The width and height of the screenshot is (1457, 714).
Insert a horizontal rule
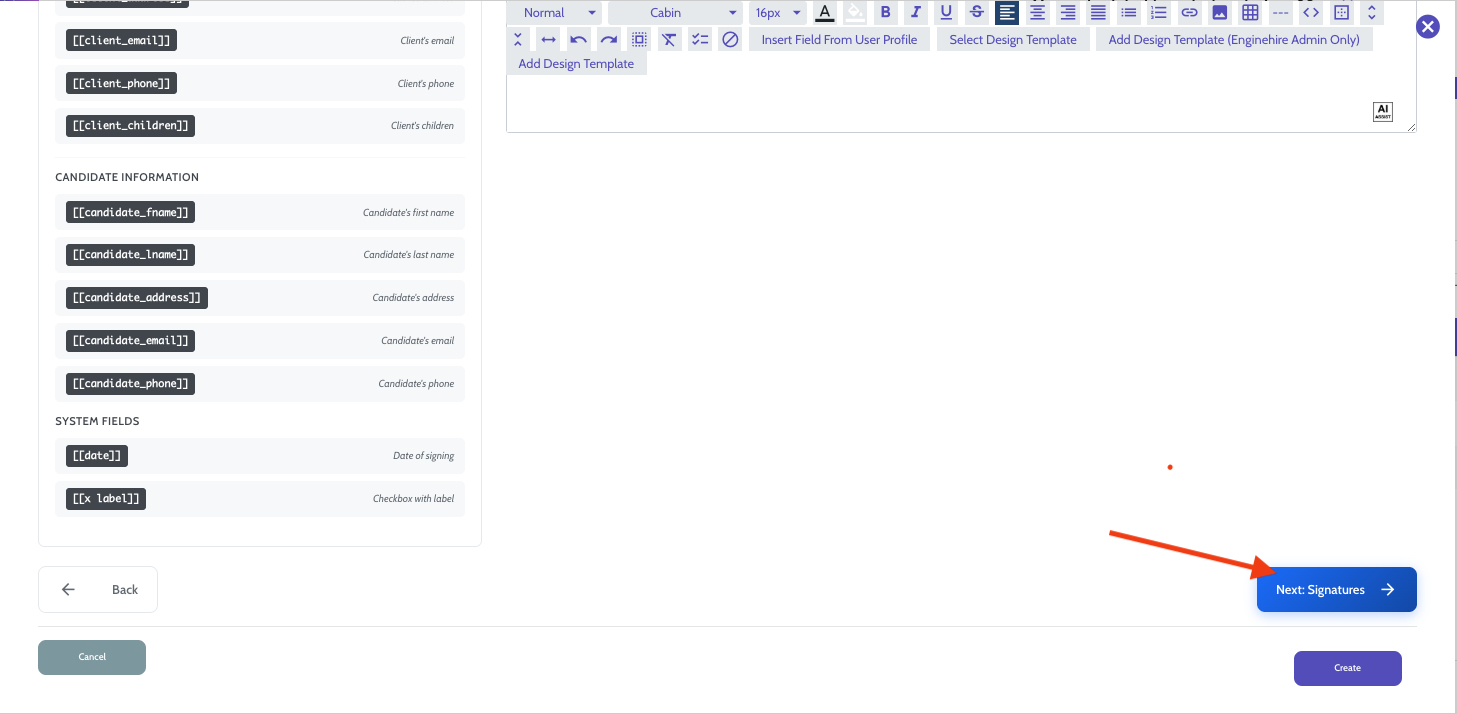point(1280,12)
